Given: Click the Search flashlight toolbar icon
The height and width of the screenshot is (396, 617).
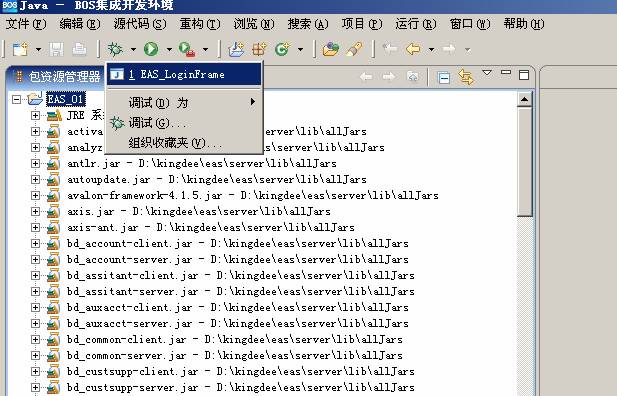Looking at the screenshot, I should [354, 49].
